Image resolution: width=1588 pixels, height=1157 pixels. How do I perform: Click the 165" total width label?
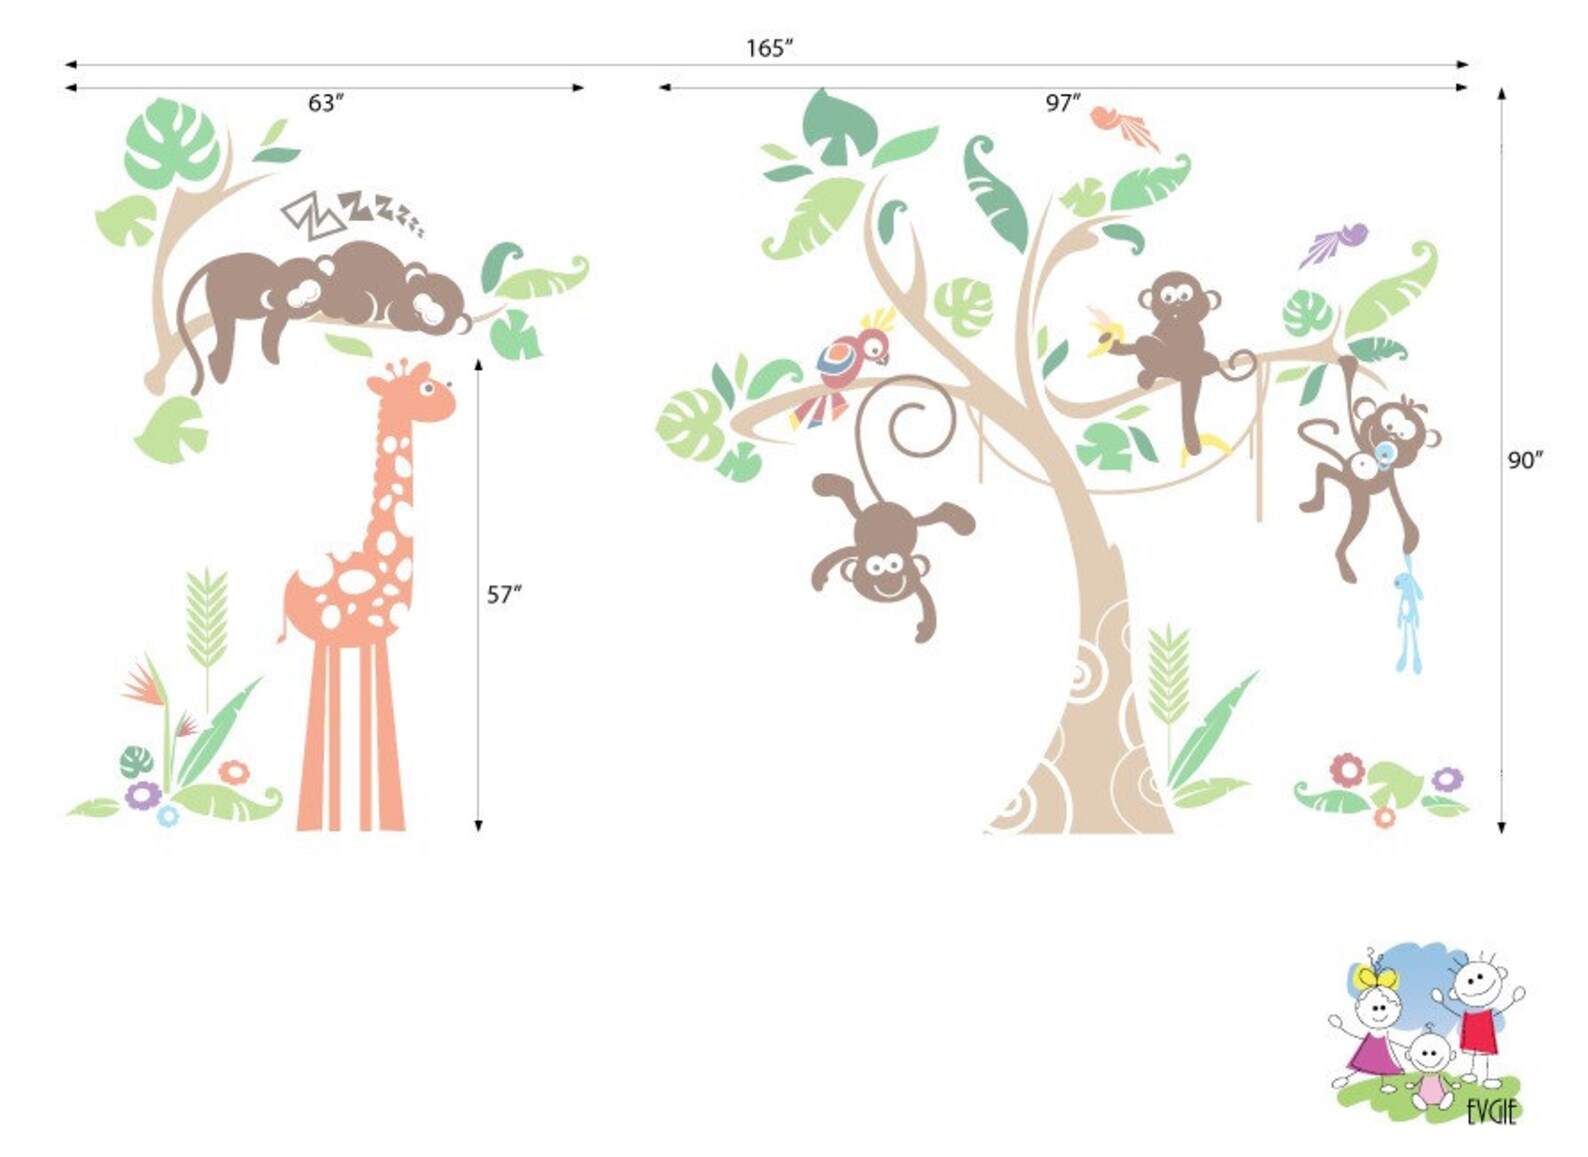(769, 48)
